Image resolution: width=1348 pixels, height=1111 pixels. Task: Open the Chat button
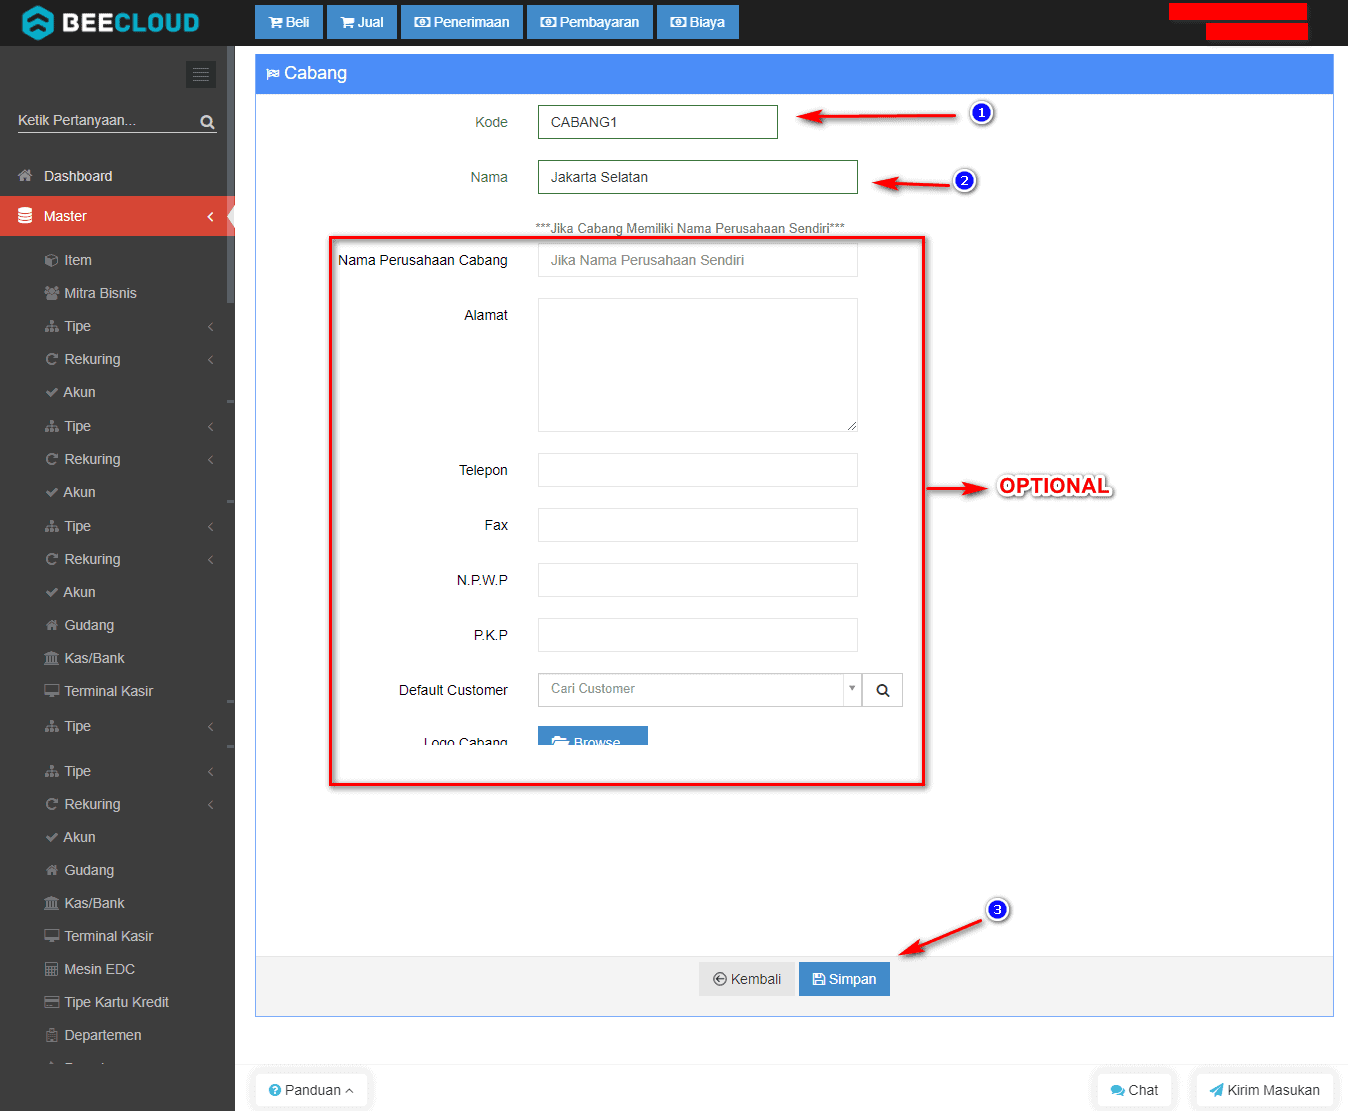[1134, 1090]
